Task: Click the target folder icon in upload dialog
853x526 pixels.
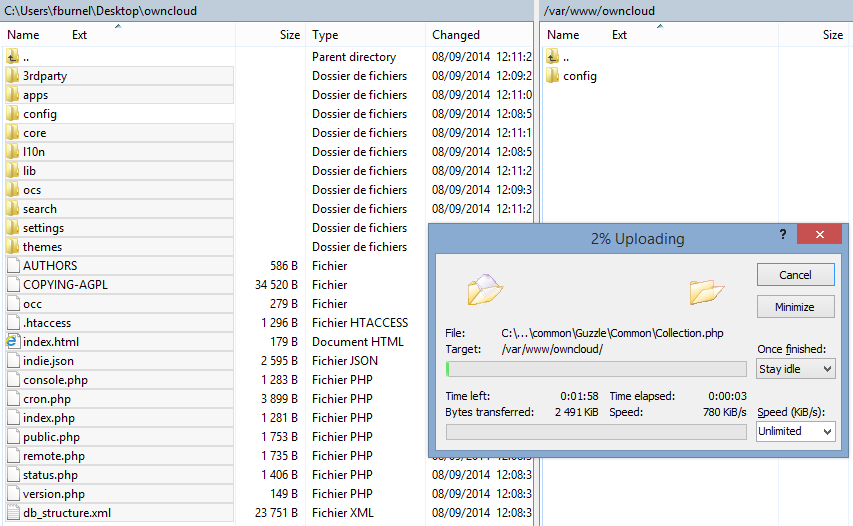Action: [x=706, y=291]
